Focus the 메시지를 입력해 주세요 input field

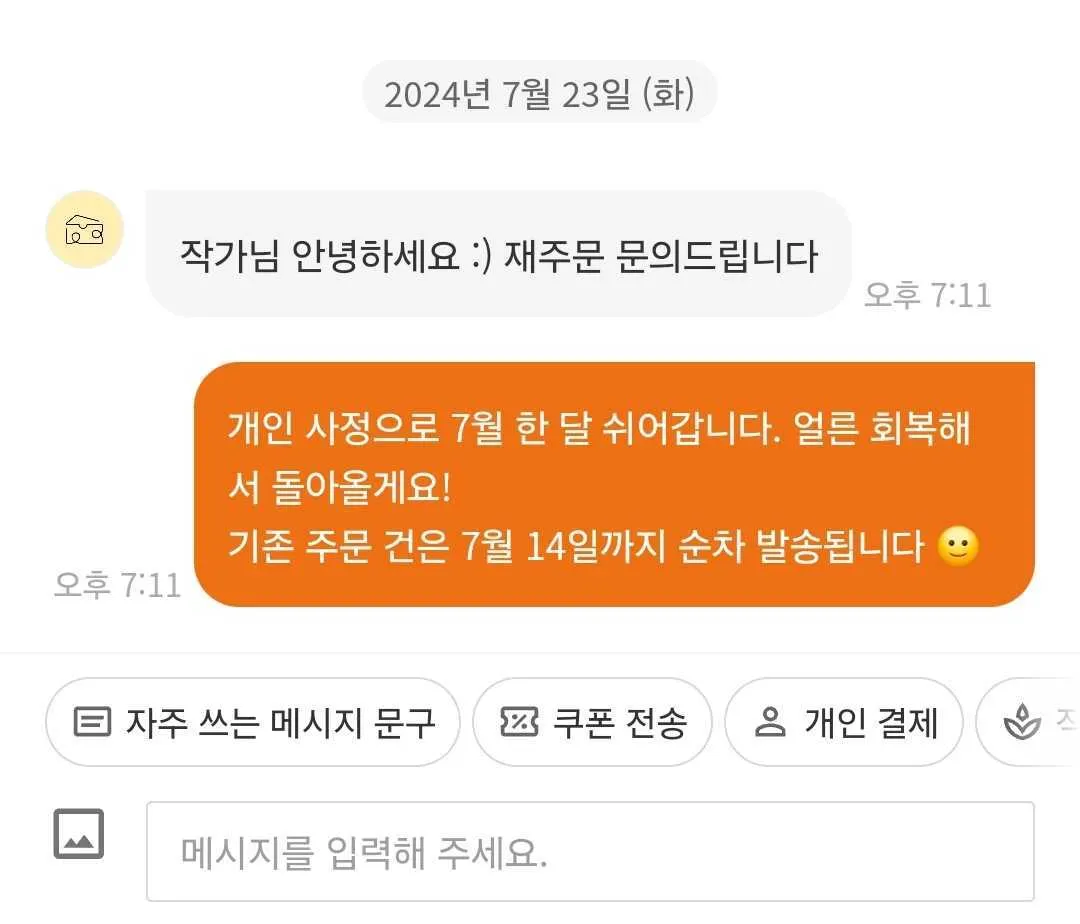click(x=590, y=851)
